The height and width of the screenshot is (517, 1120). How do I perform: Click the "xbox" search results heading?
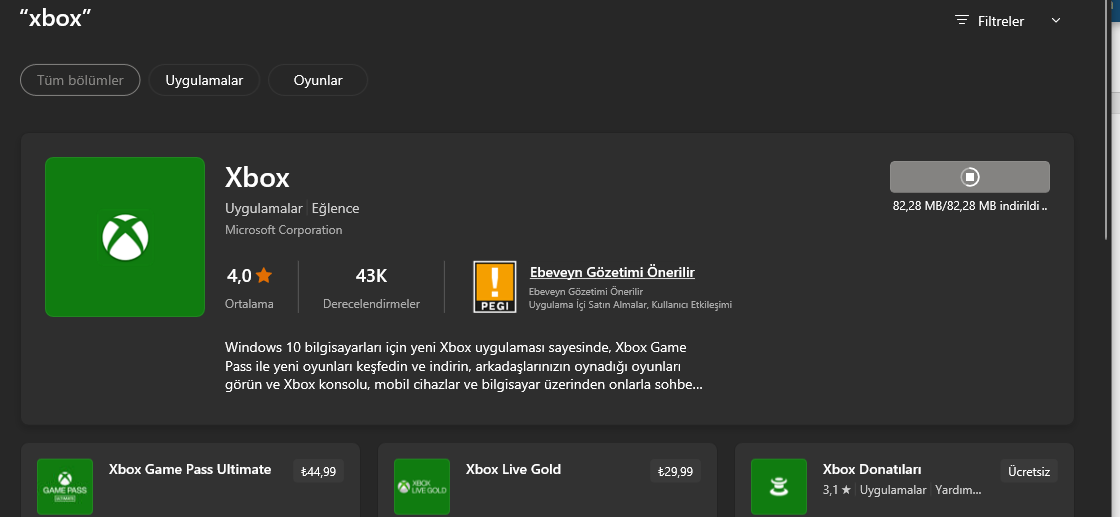tap(56, 18)
